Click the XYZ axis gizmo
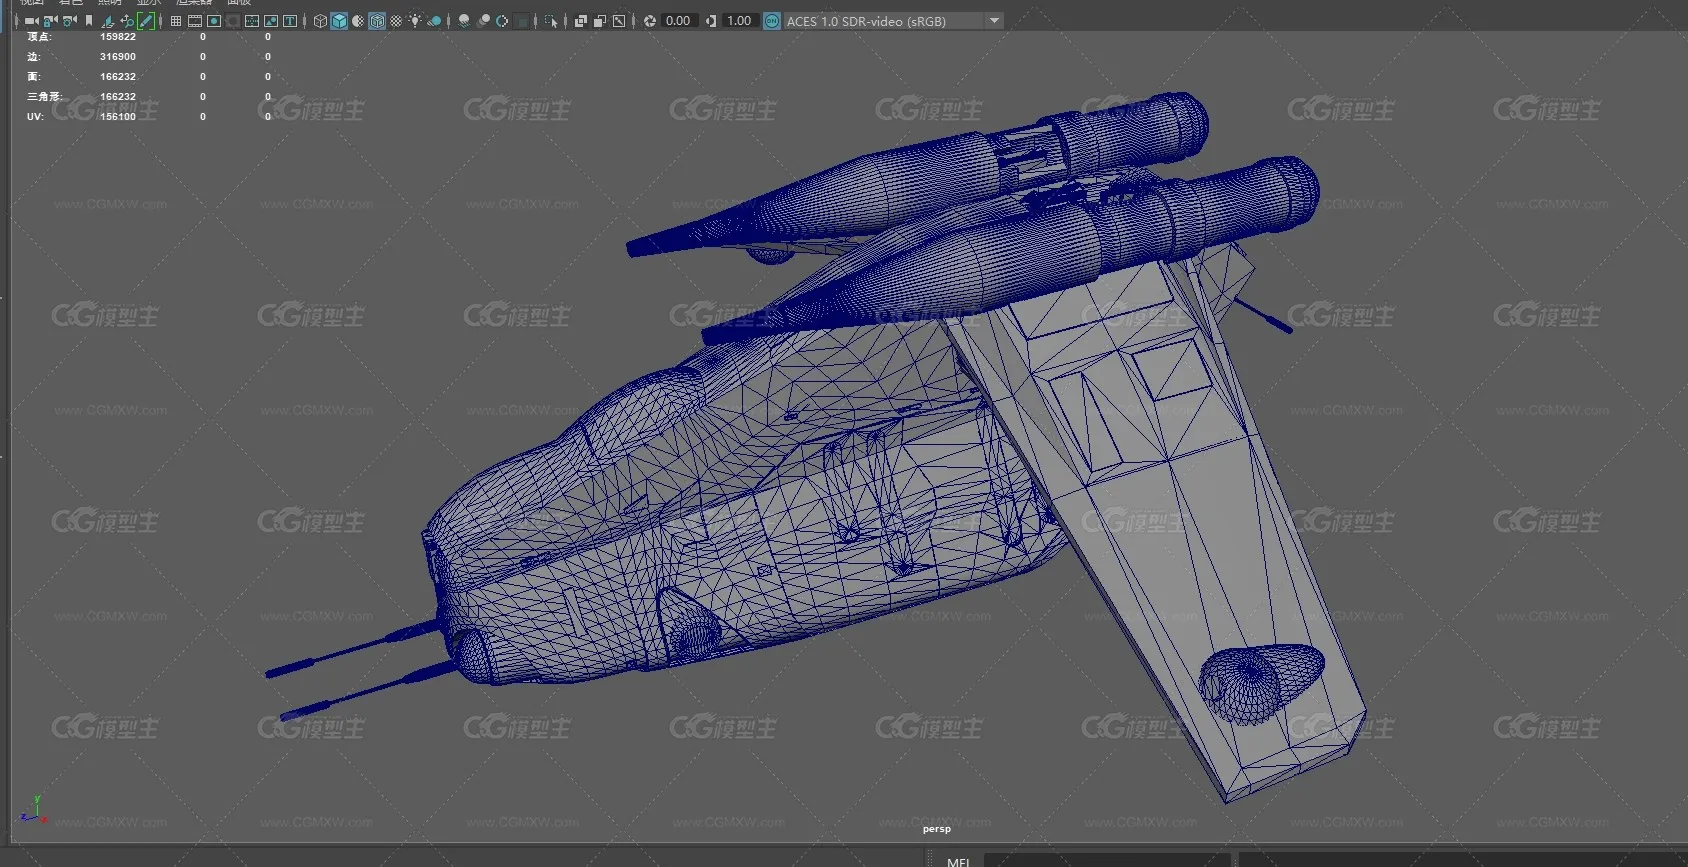Image resolution: width=1688 pixels, height=867 pixels. (34, 810)
